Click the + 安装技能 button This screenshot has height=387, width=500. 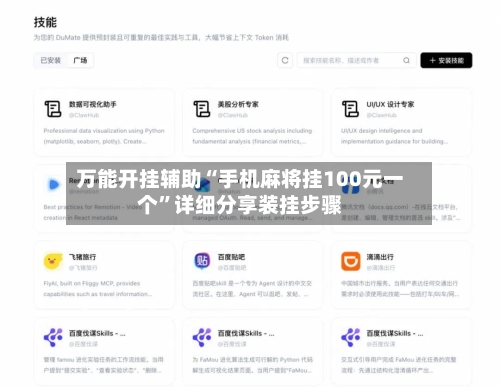pyautogui.click(x=446, y=60)
